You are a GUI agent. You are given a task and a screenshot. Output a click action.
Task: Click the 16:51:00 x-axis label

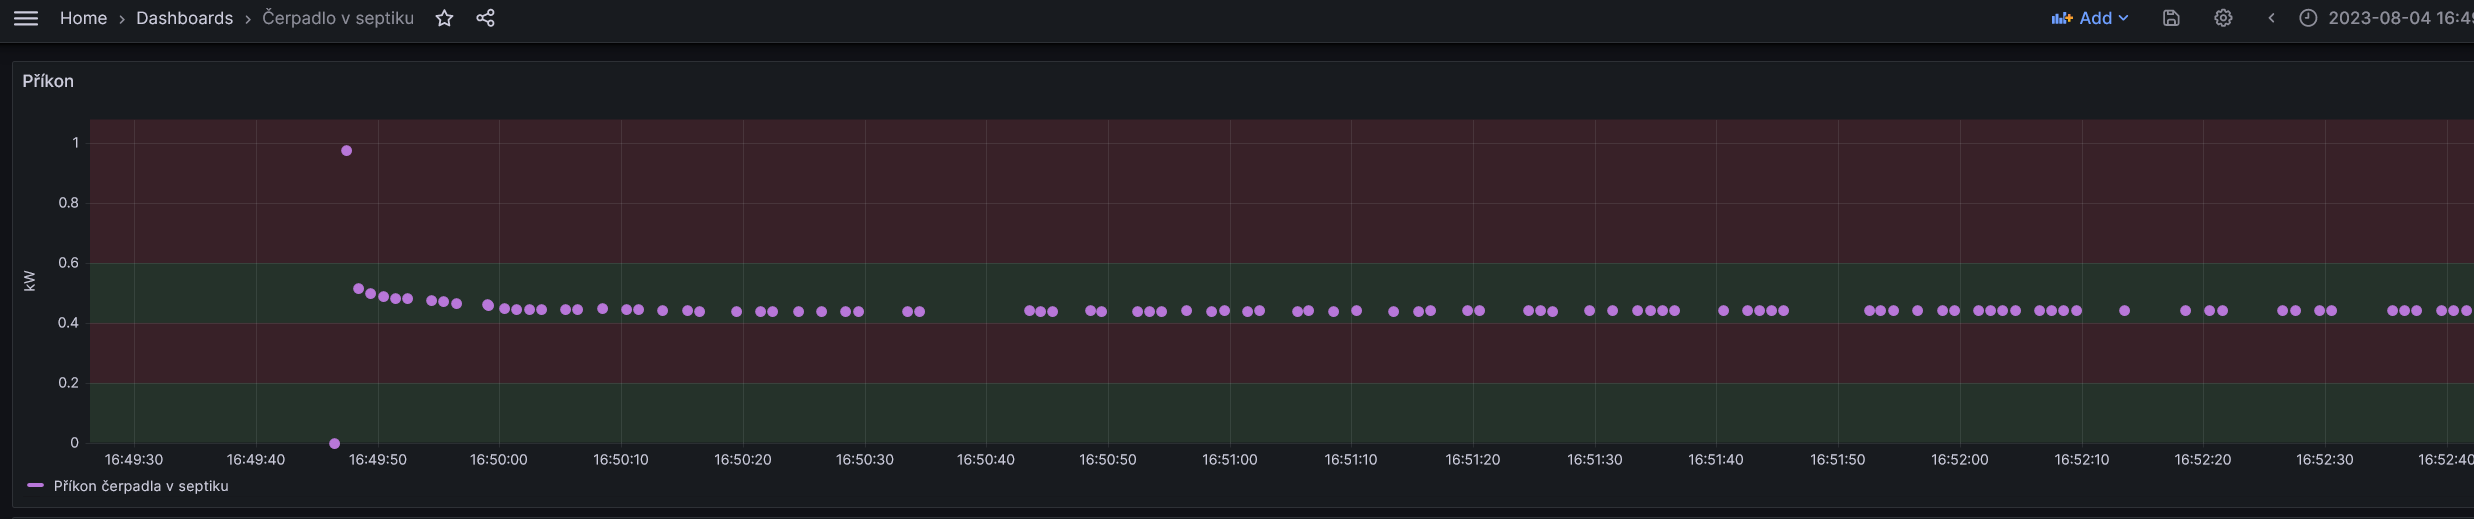coord(1229,460)
